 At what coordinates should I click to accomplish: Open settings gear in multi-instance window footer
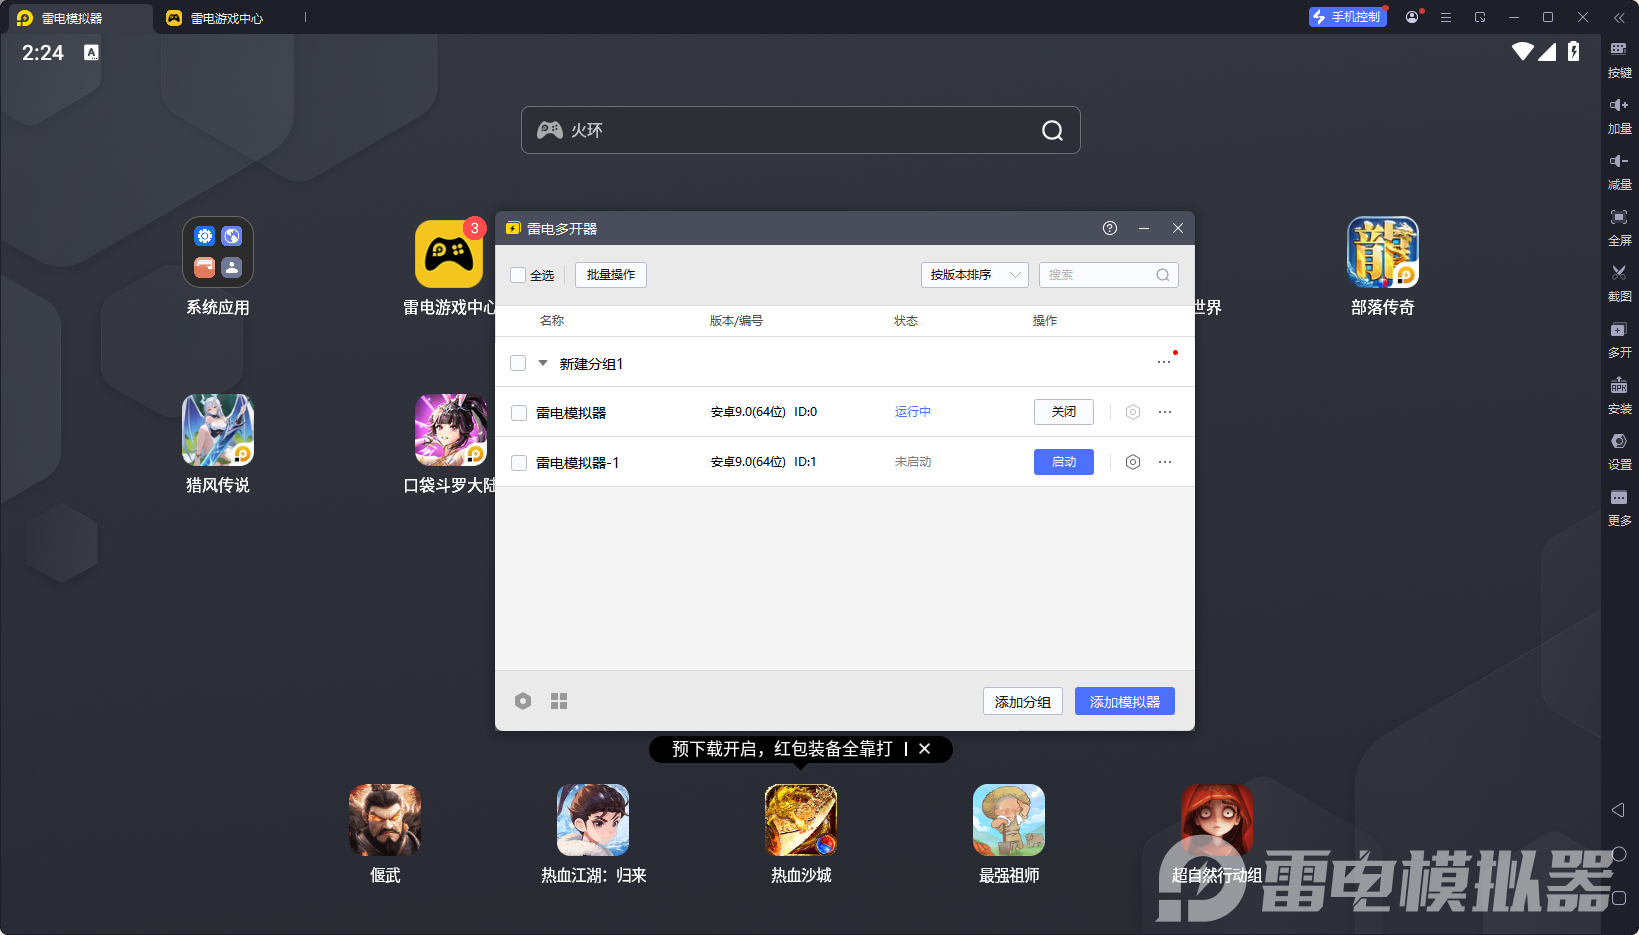(x=523, y=701)
